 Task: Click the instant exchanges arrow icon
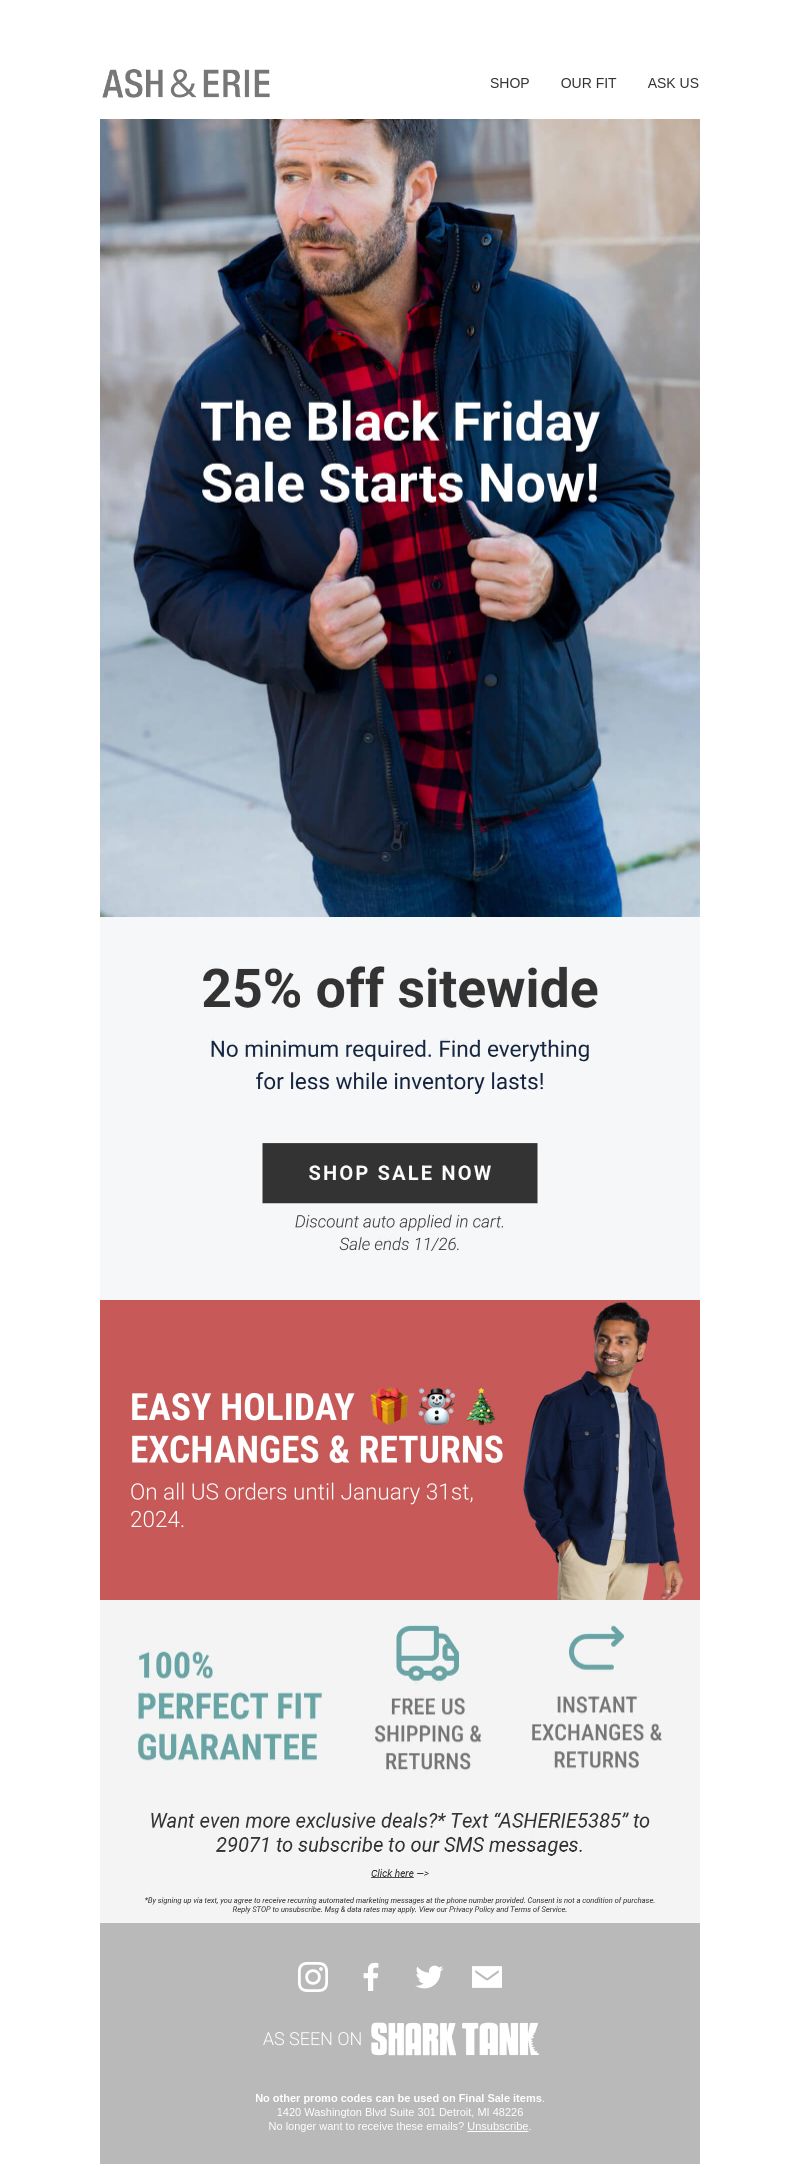[596, 1648]
